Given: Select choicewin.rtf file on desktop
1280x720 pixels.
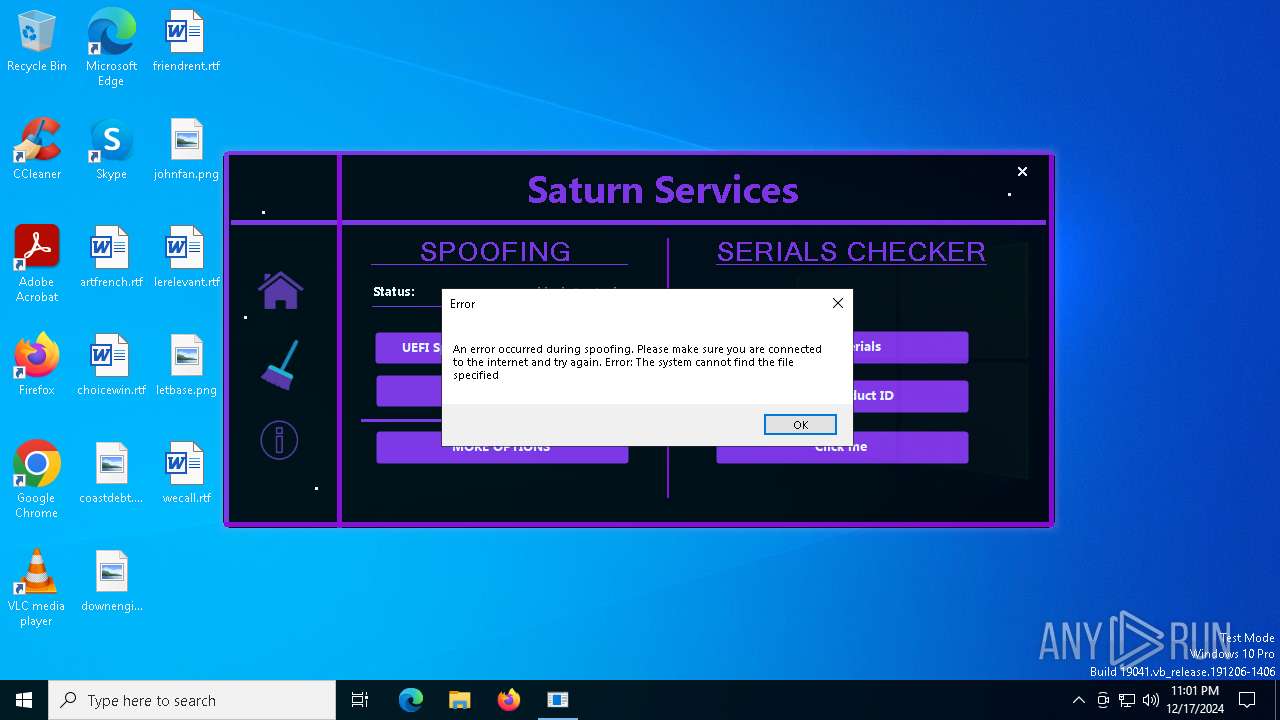Looking at the screenshot, I should (x=111, y=366).
